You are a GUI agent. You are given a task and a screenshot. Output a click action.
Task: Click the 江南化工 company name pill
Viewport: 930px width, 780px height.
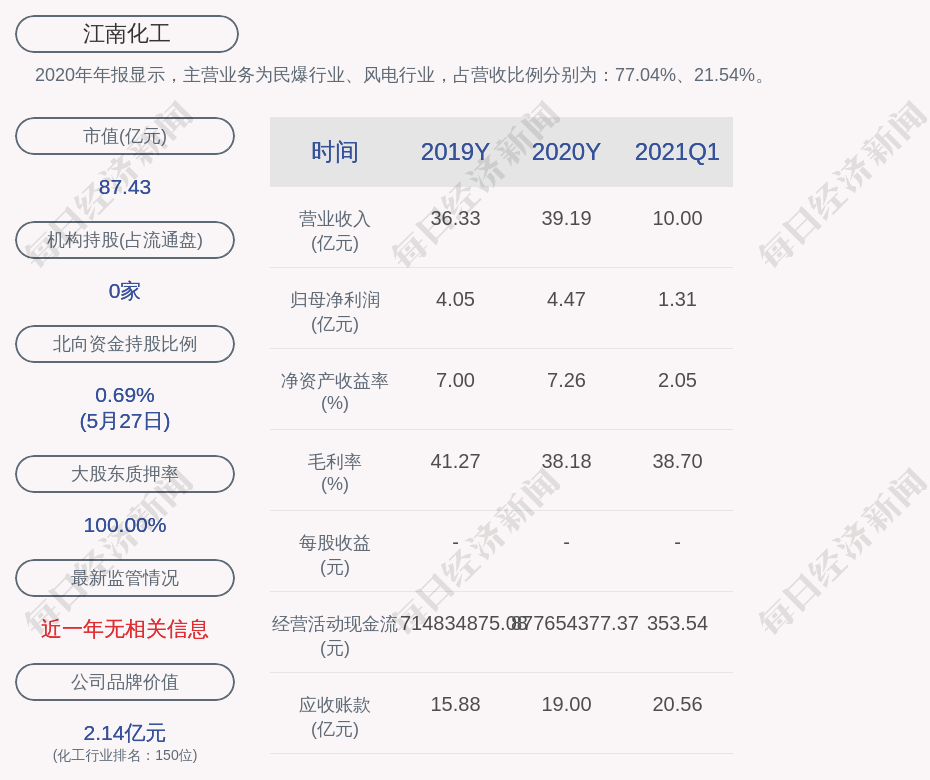coord(127,34)
